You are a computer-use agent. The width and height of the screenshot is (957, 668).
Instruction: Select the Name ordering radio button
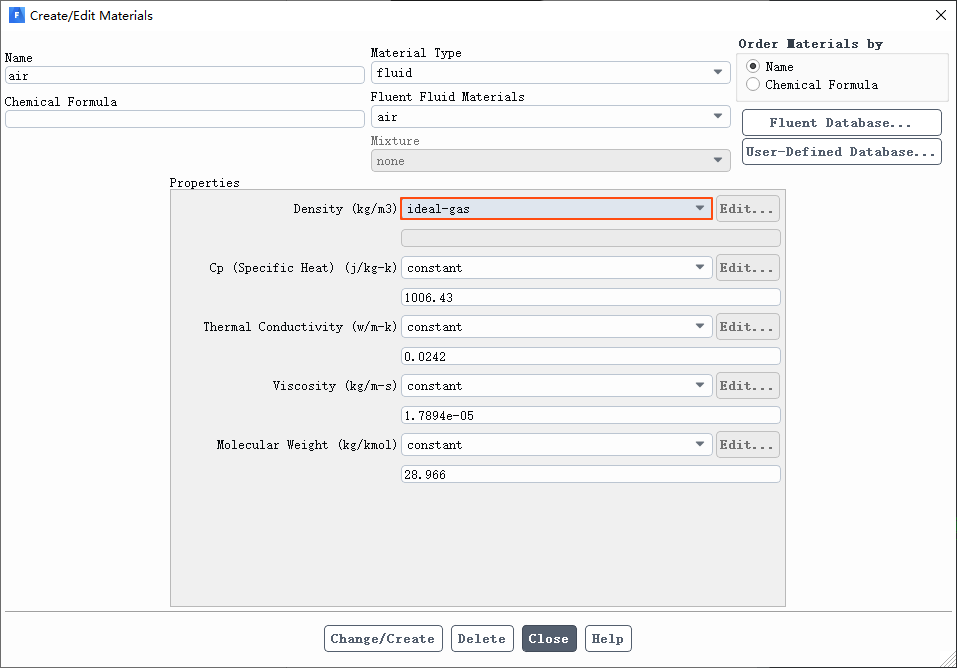pos(753,67)
